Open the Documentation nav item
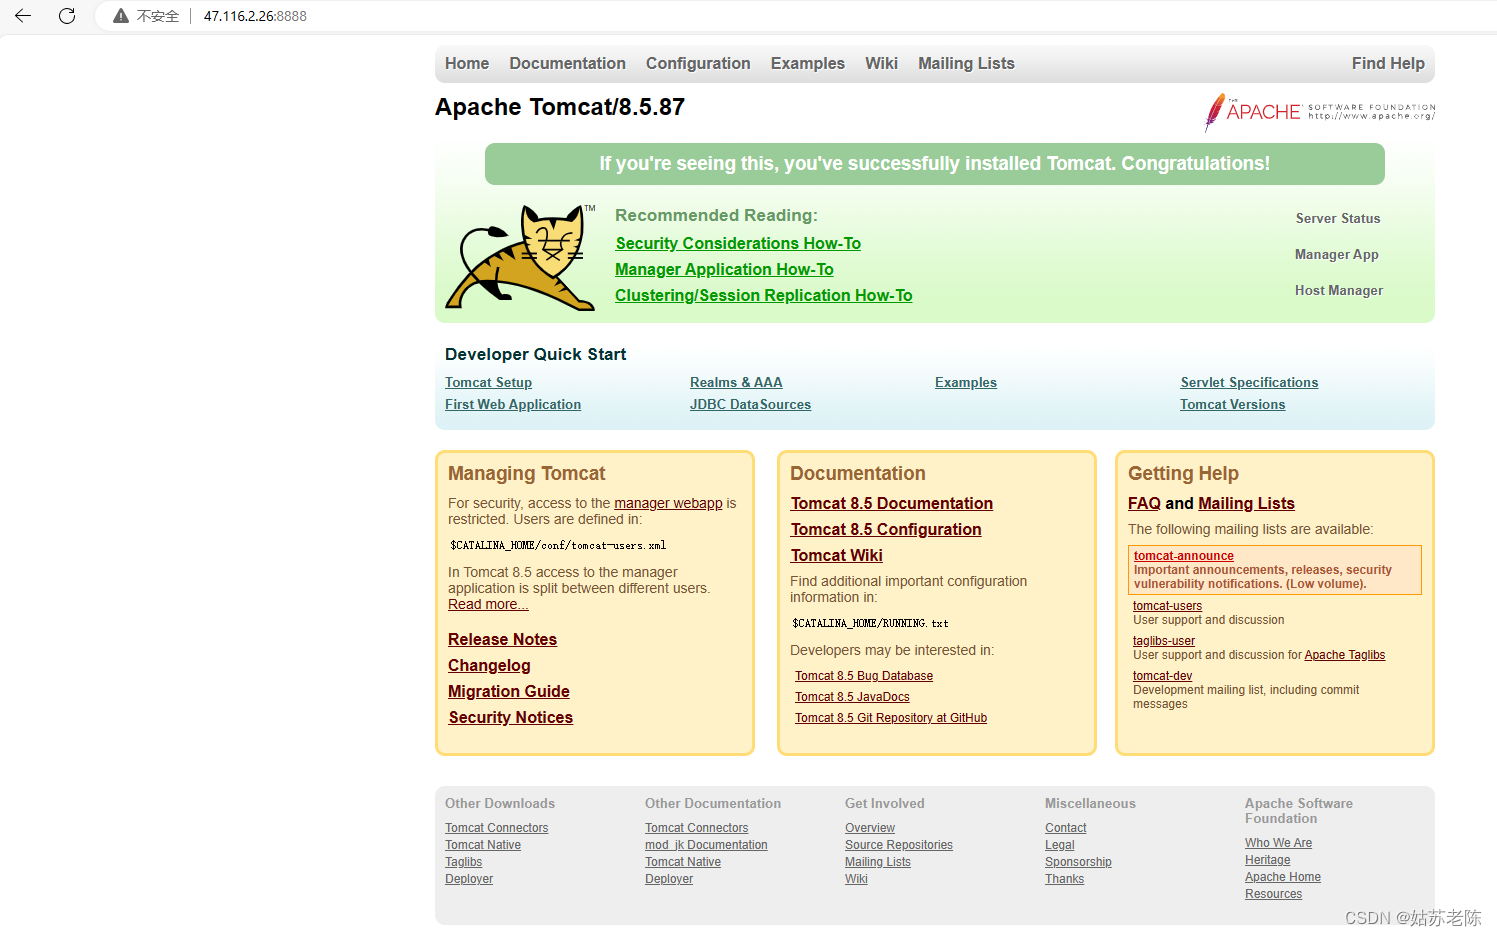 coord(567,63)
